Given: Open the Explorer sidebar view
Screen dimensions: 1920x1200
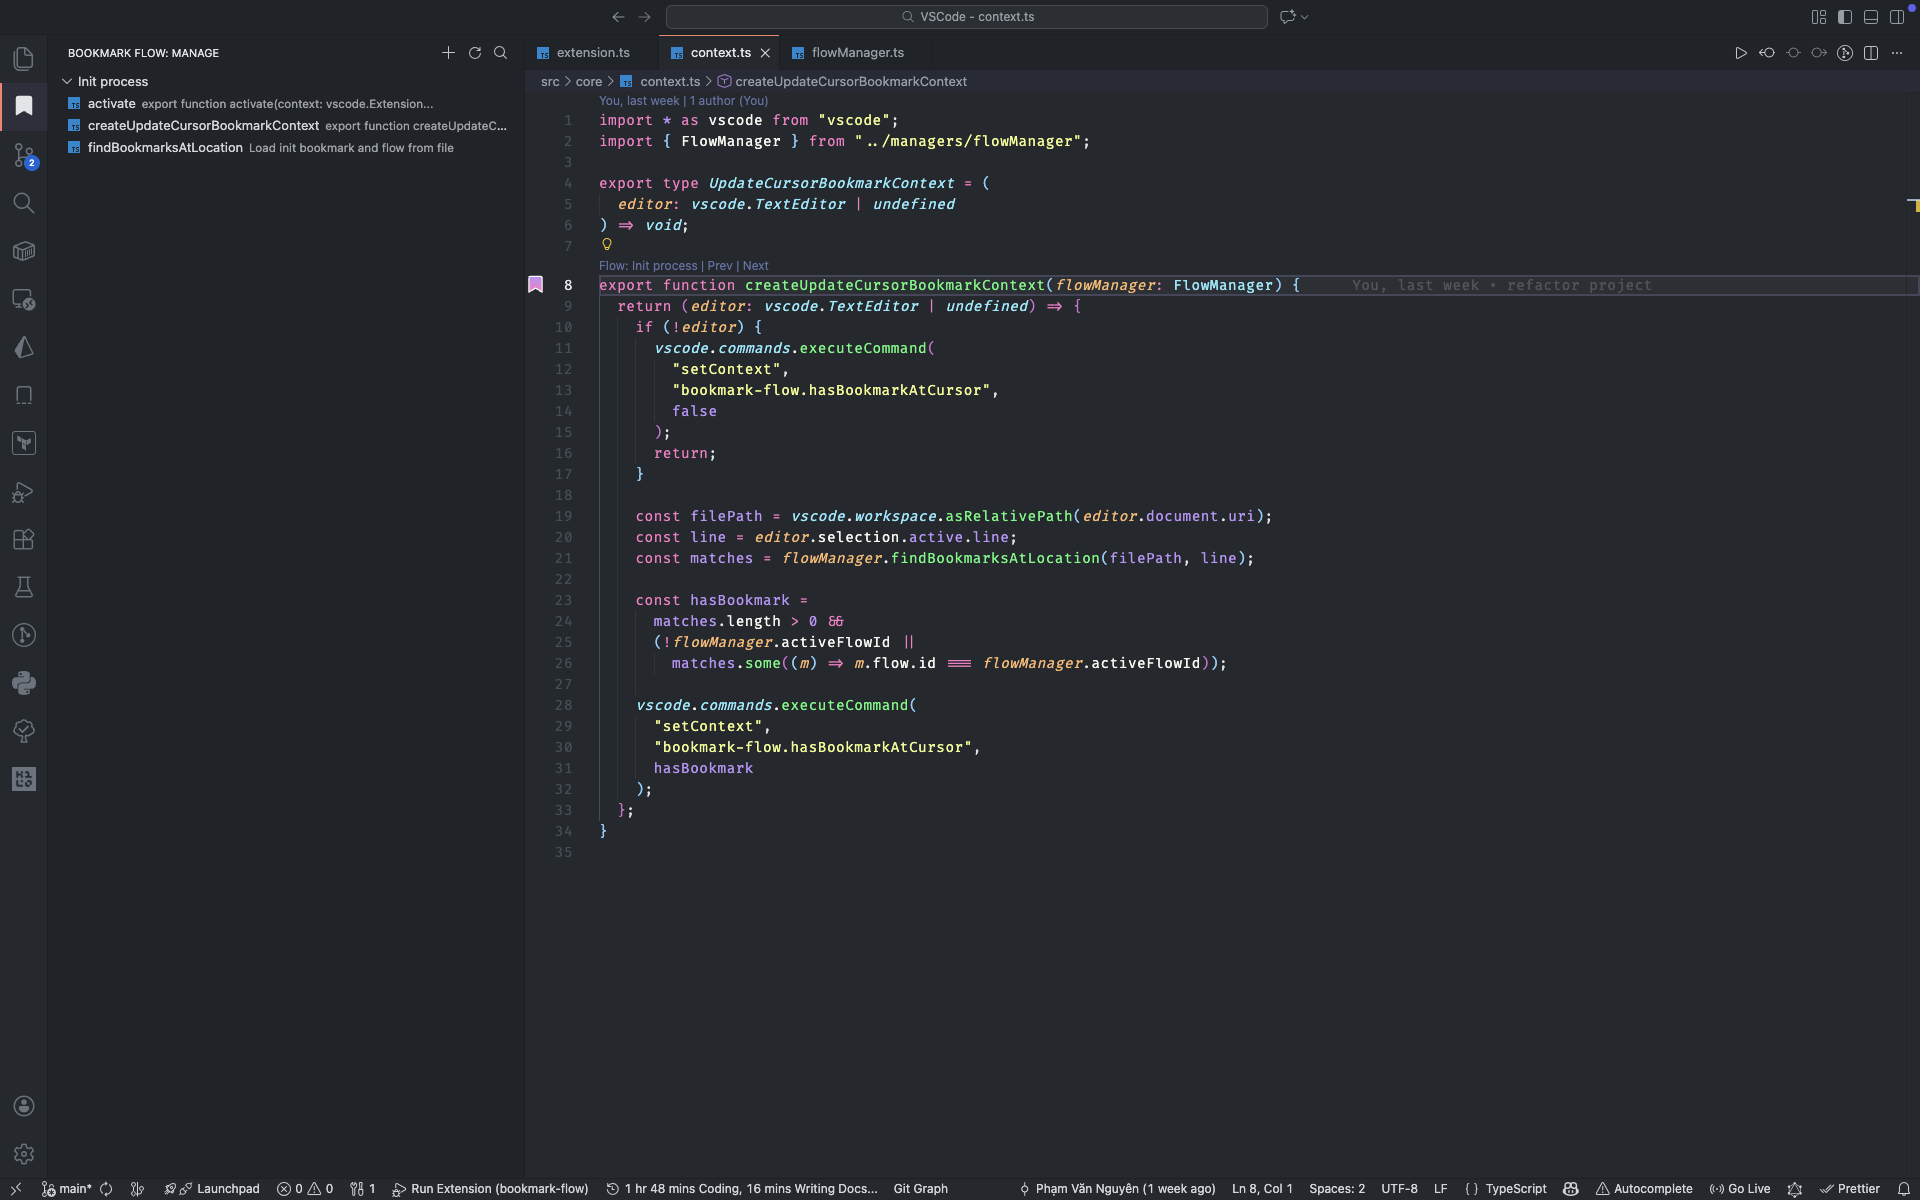Looking at the screenshot, I should click(x=24, y=59).
